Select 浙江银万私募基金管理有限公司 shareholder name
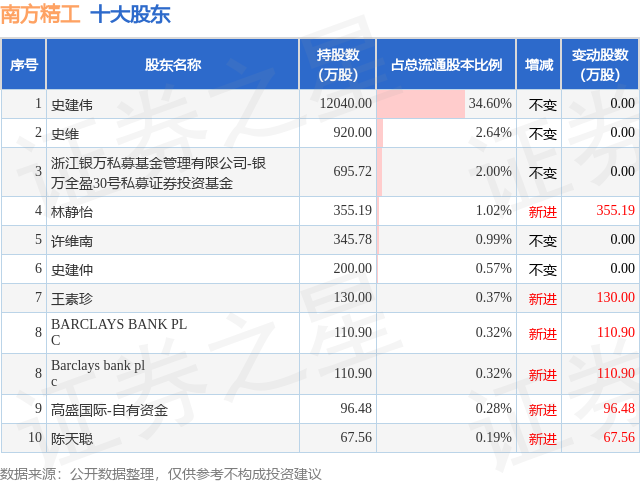The width and height of the screenshot is (640, 483). 158,173
